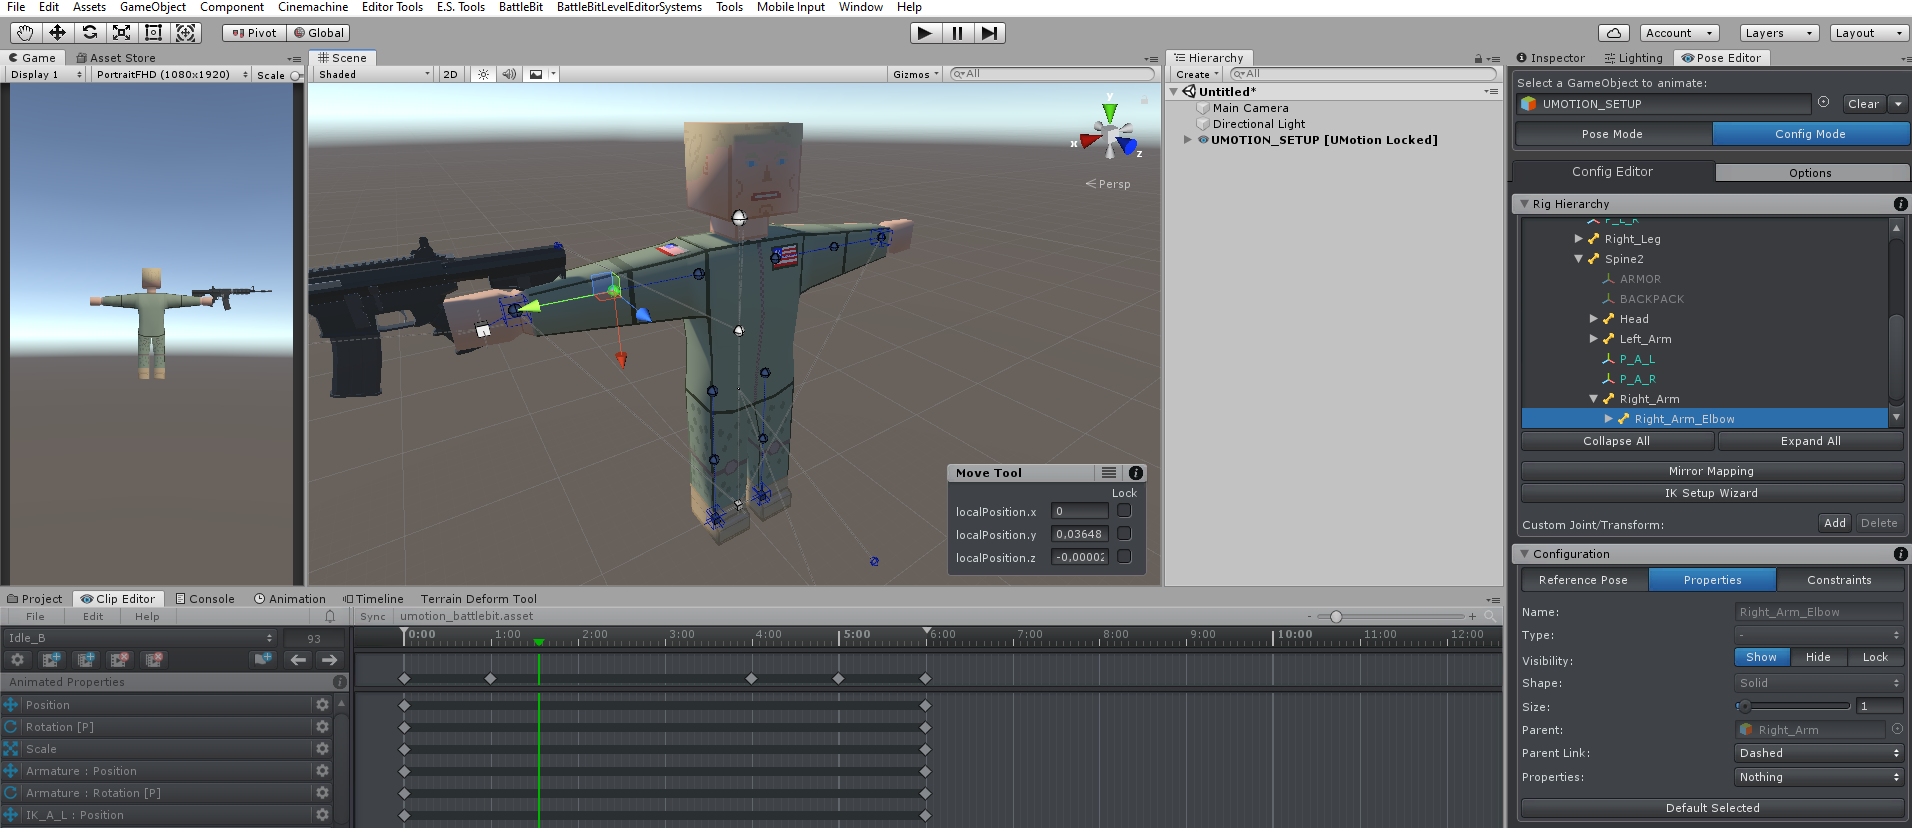Open the Shaded draw mode dropdown

pos(374,74)
